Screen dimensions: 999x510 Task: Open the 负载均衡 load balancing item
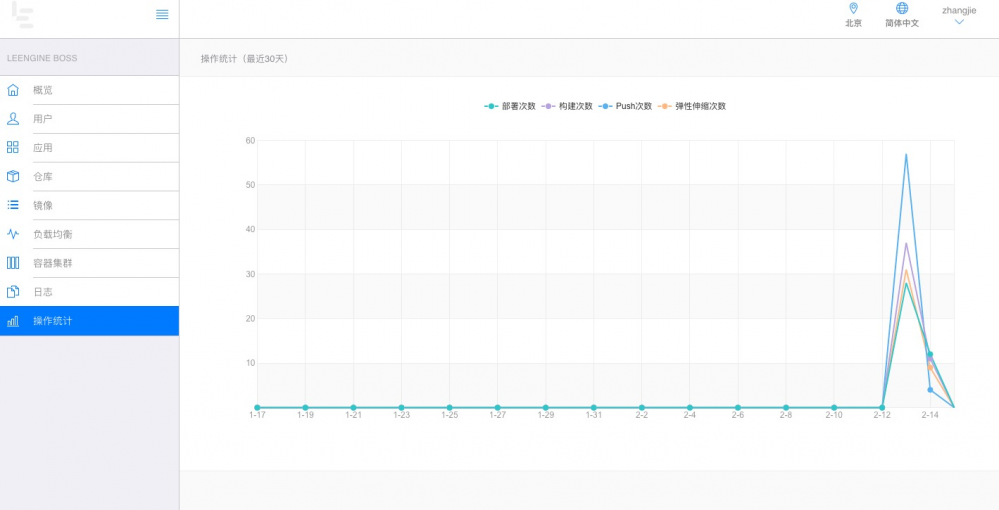click(89, 234)
